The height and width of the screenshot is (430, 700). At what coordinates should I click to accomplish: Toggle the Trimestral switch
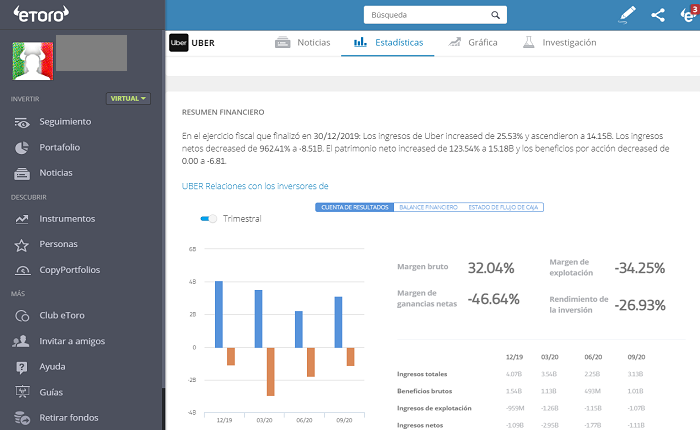pyautogui.click(x=208, y=219)
